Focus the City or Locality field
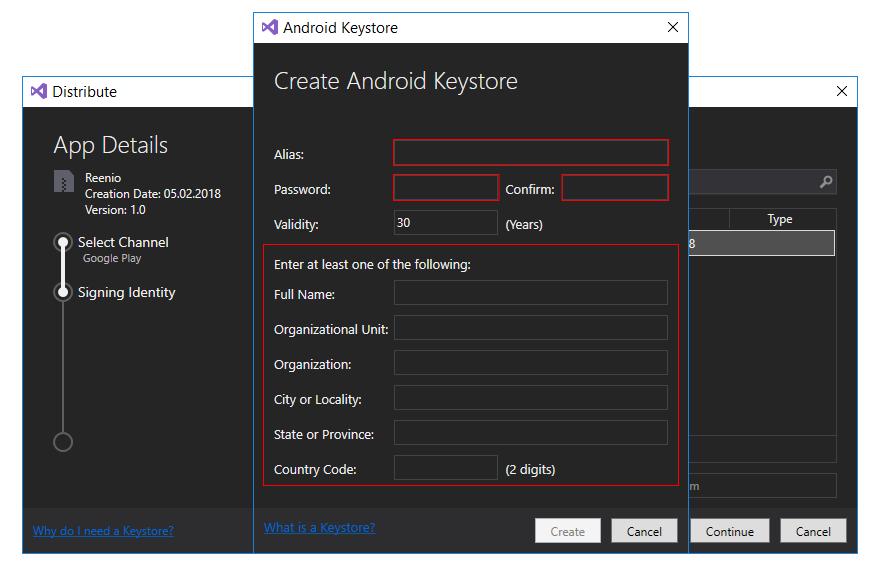Image resolution: width=869 pixels, height=565 pixels. [x=531, y=398]
